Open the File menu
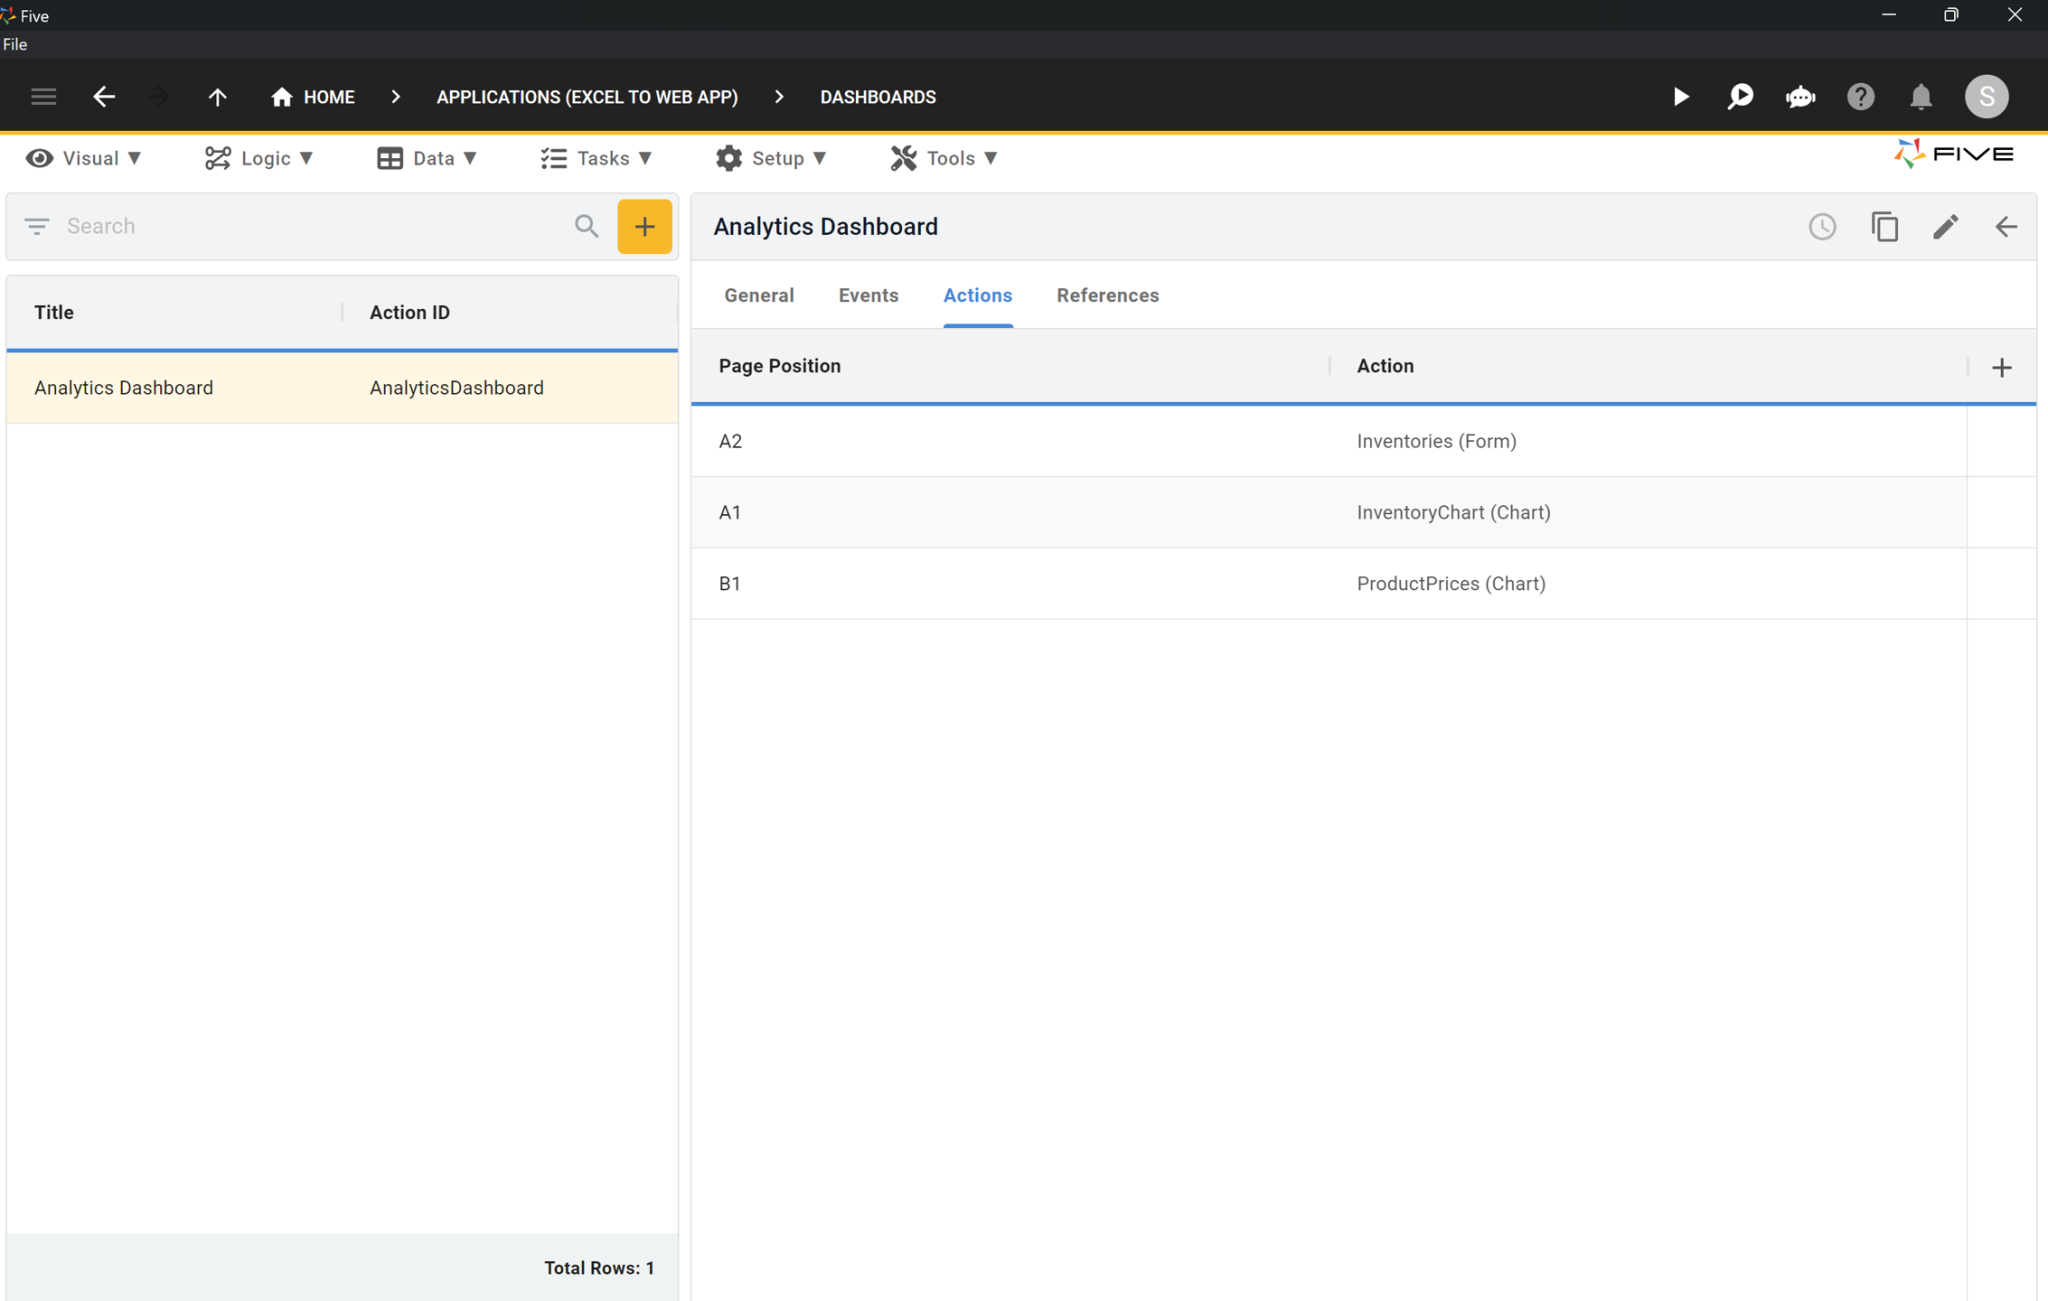 (x=15, y=44)
